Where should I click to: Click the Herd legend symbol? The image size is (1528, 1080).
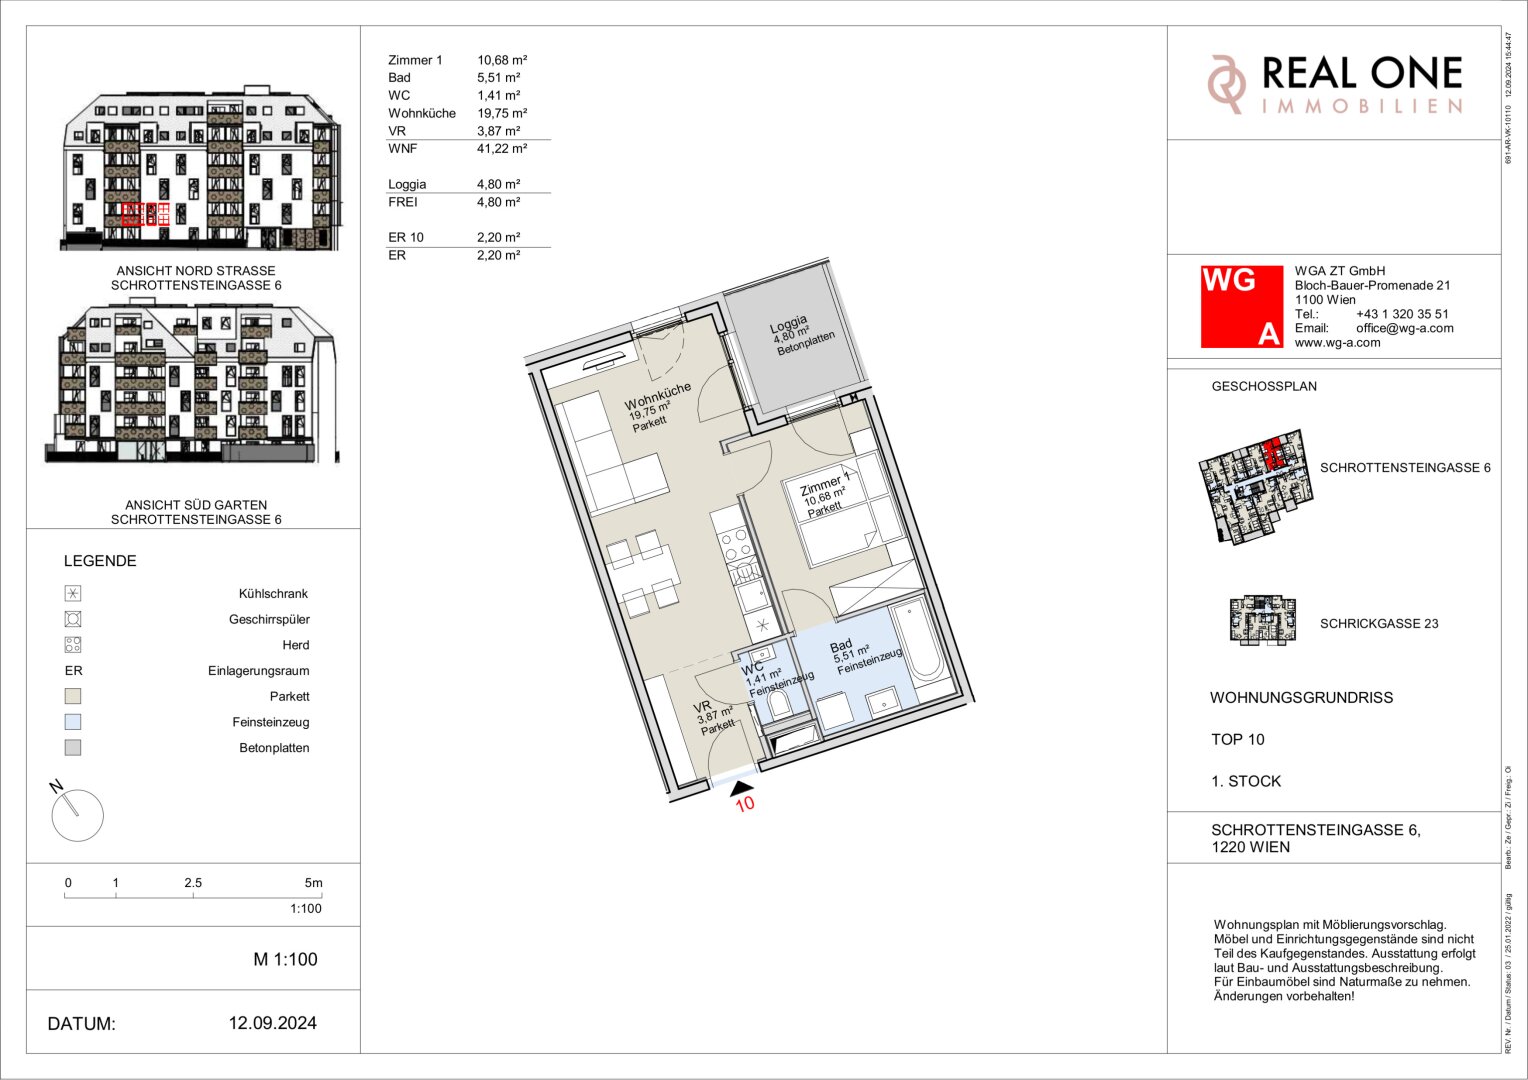click(x=73, y=645)
